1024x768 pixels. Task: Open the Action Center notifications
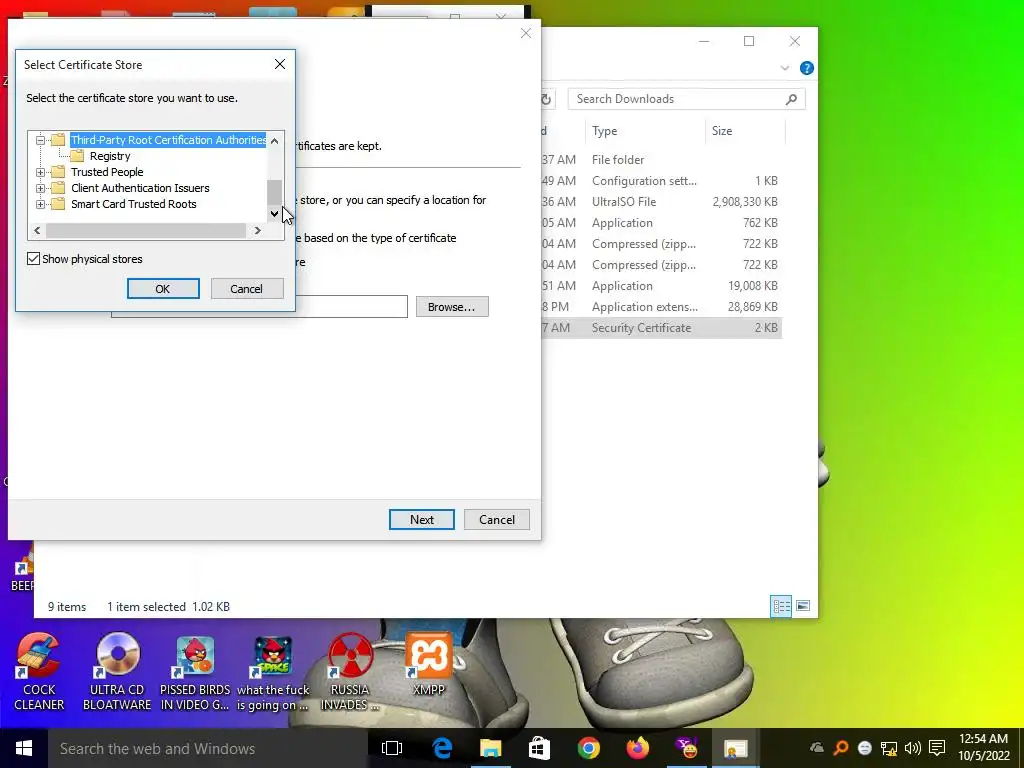937,748
